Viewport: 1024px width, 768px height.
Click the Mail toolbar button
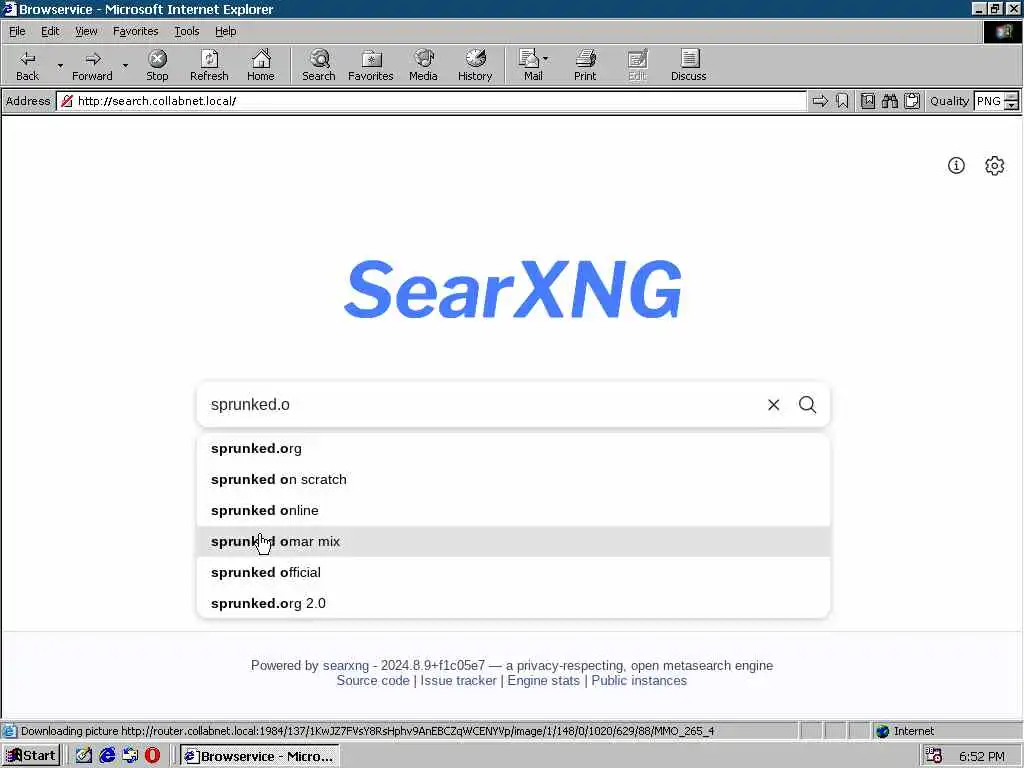point(530,65)
